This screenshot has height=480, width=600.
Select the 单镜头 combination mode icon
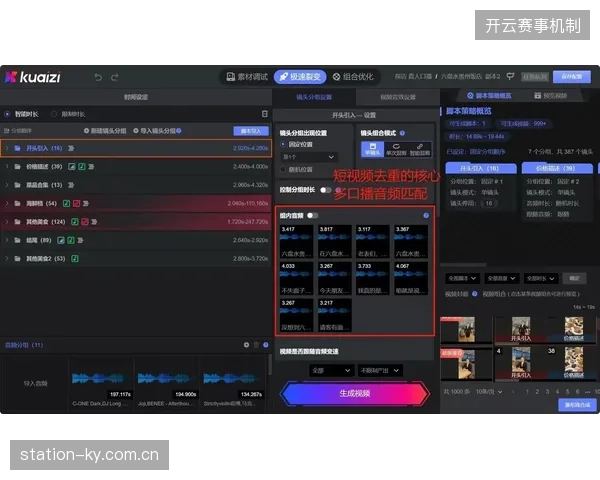click(x=372, y=149)
